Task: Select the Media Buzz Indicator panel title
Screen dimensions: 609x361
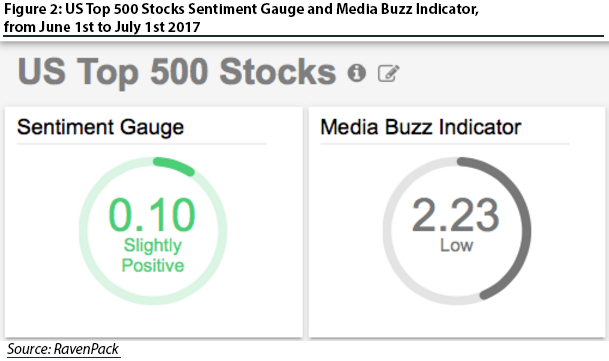Action: [x=421, y=127]
